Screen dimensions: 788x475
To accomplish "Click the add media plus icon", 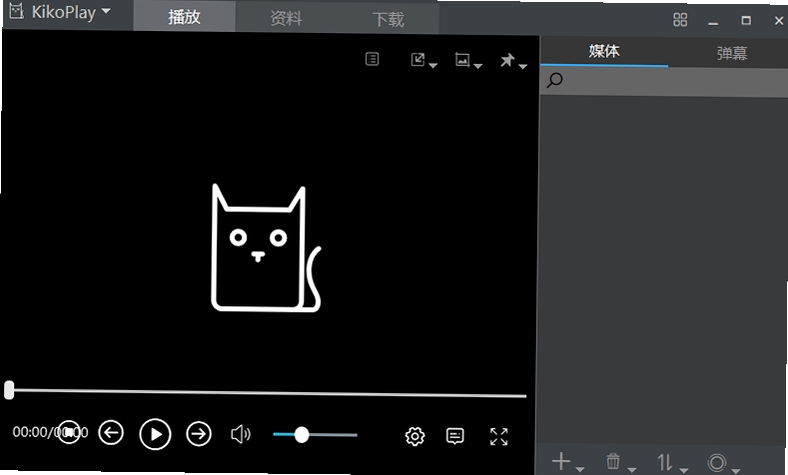I will pos(561,461).
